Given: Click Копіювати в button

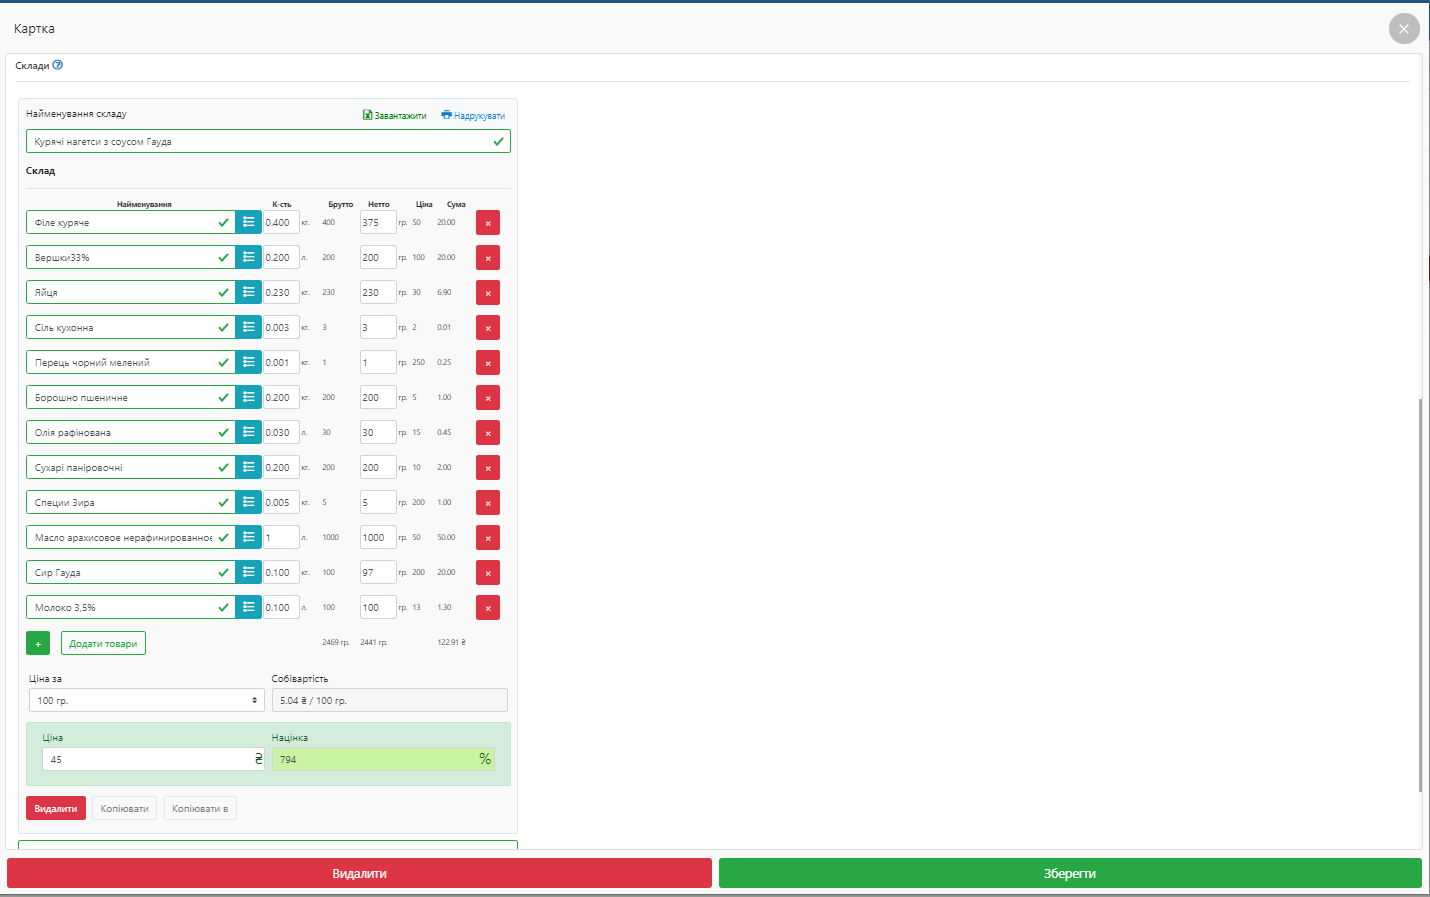Looking at the screenshot, I should [x=200, y=809].
